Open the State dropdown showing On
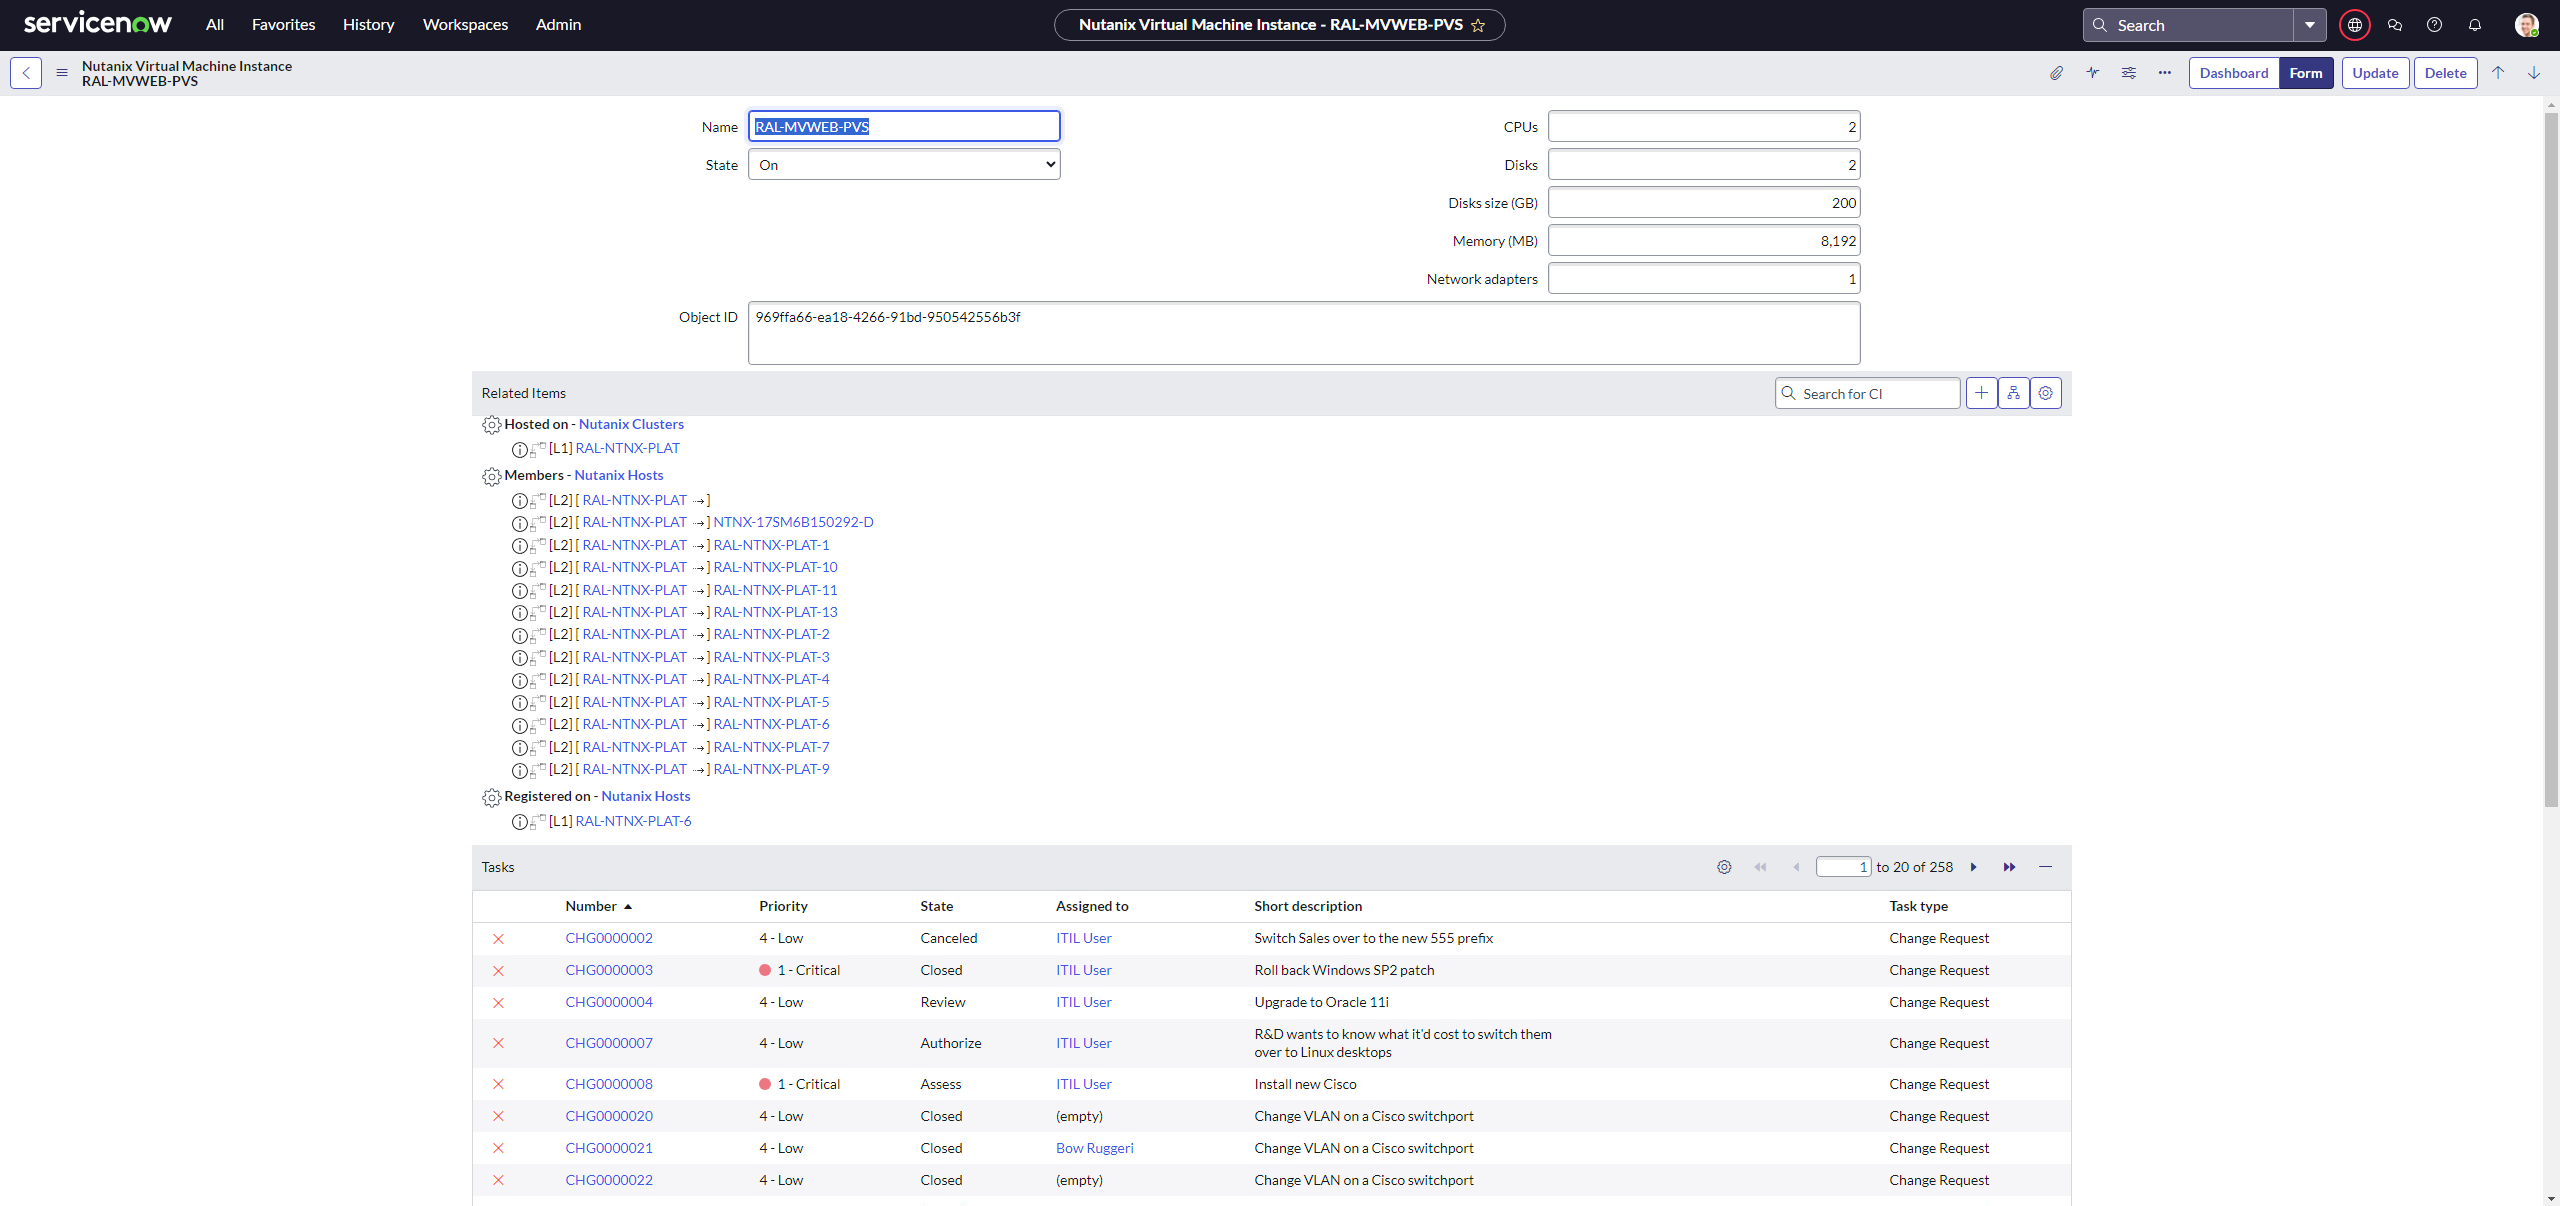Image resolution: width=2560 pixels, height=1206 pixels. (x=904, y=165)
